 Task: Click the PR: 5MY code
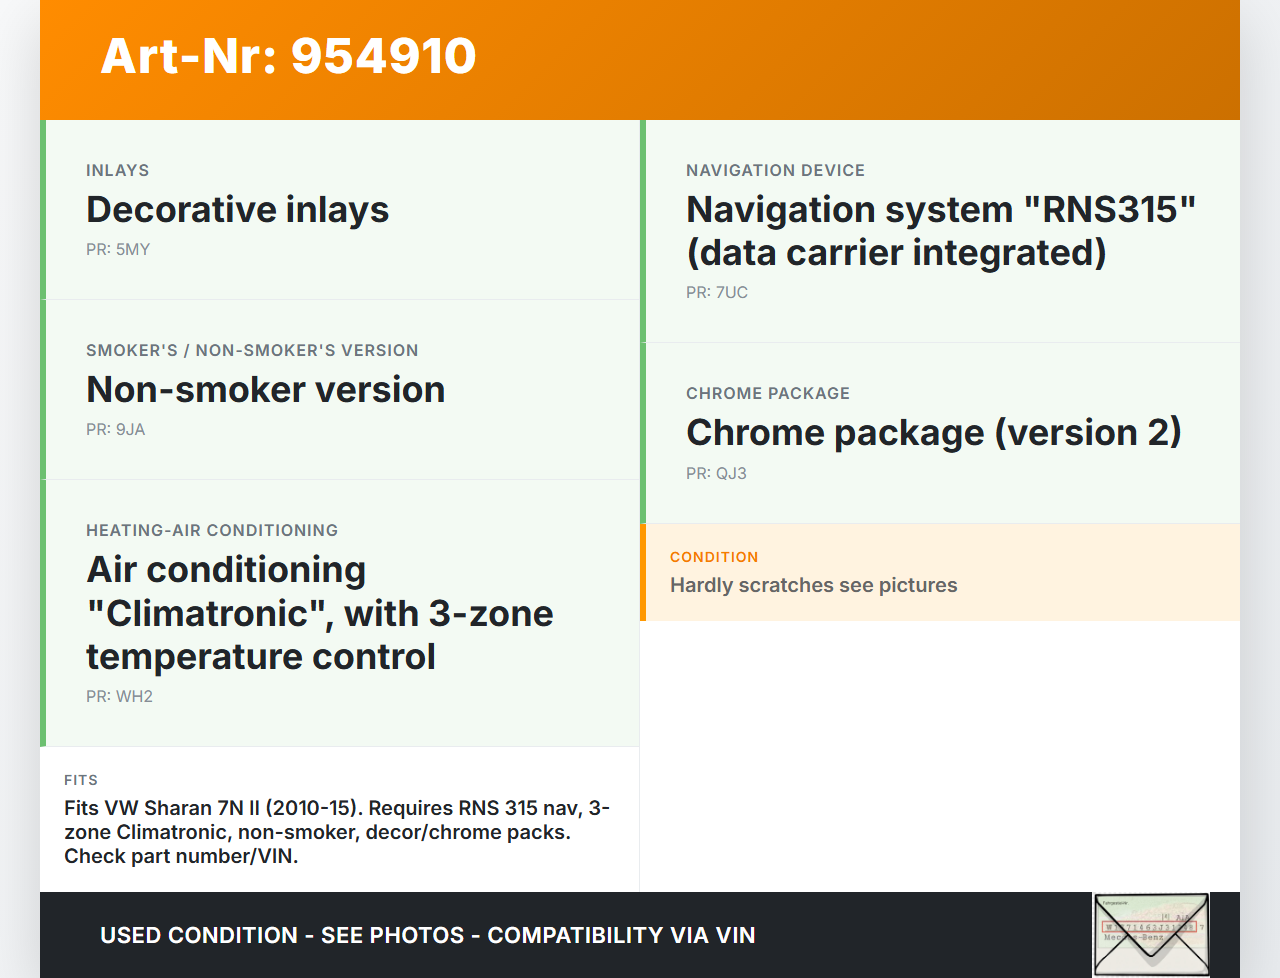[118, 250]
